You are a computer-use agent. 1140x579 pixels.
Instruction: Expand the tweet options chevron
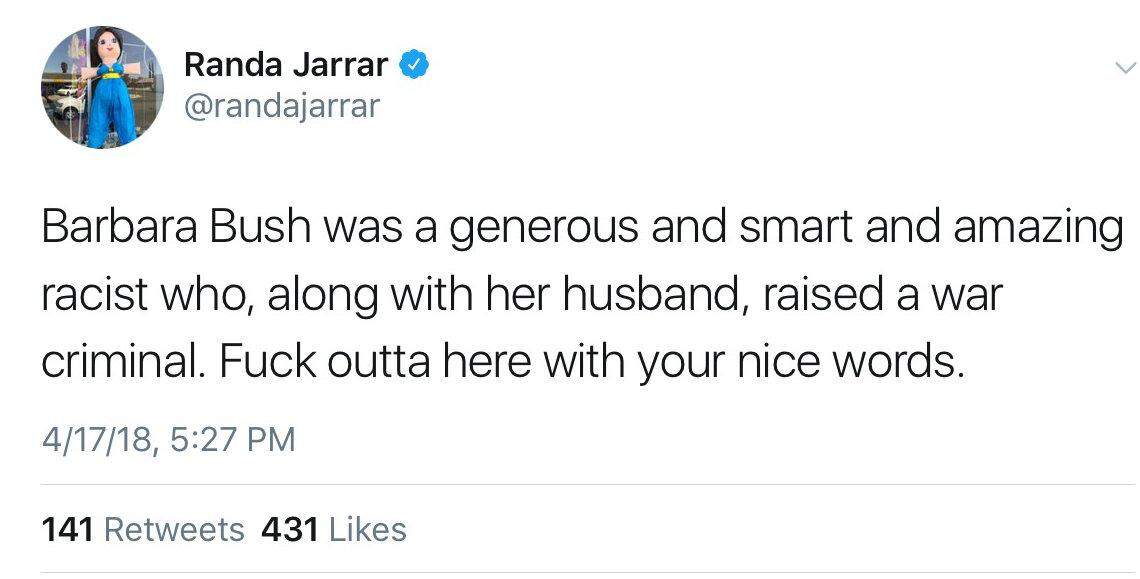[x=1124, y=69]
